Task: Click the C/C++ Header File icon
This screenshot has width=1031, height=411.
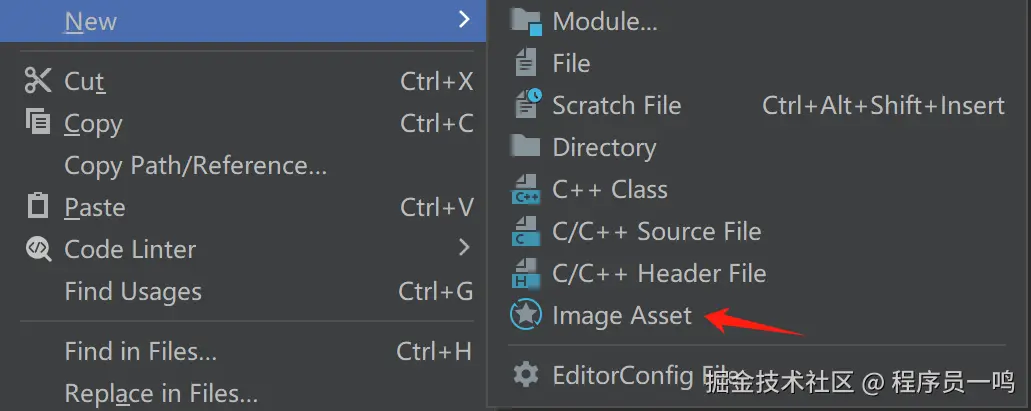Action: tap(526, 273)
